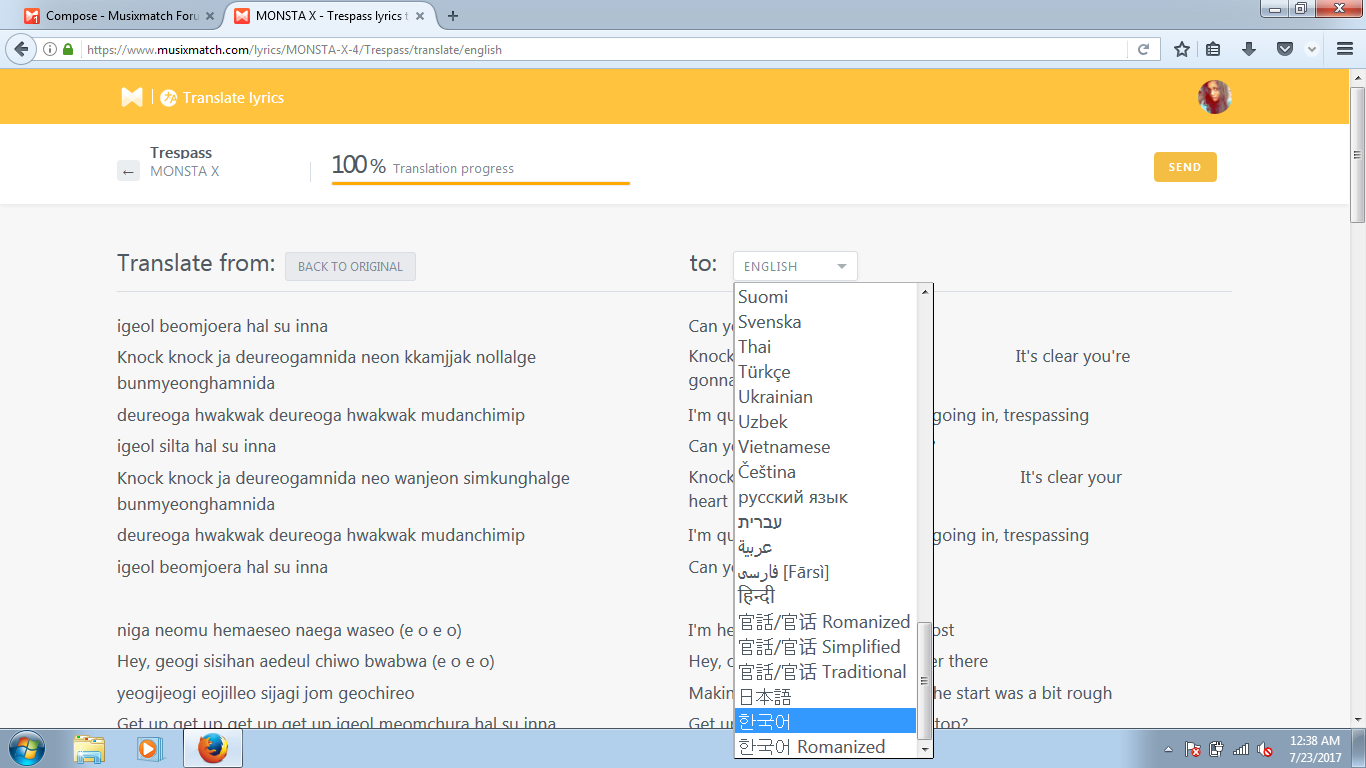Pick Ukrainian from the dropdown list
This screenshot has width=1366, height=768.
(x=826, y=397)
